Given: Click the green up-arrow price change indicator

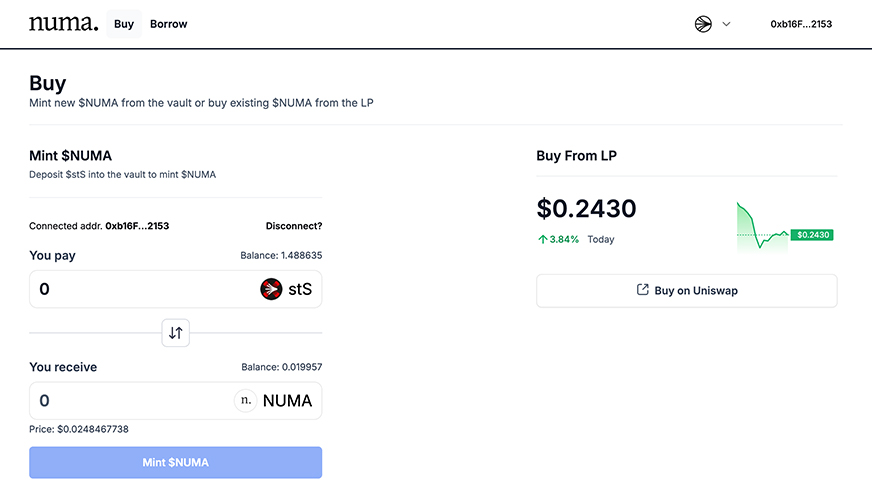Looking at the screenshot, I should (x=542, y=240).
